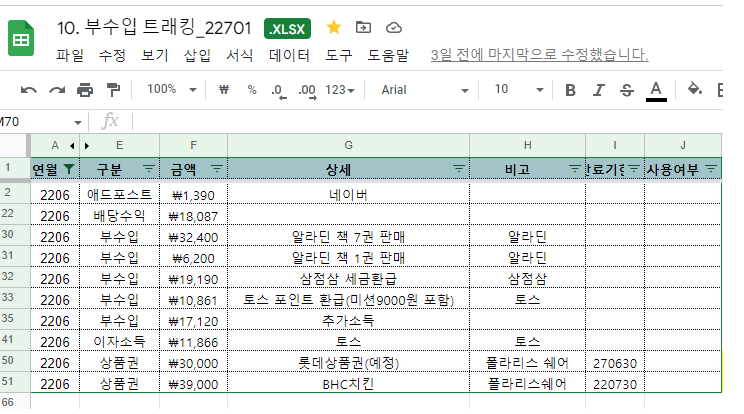
Task: Format as won currency
Action: (223, 90)
